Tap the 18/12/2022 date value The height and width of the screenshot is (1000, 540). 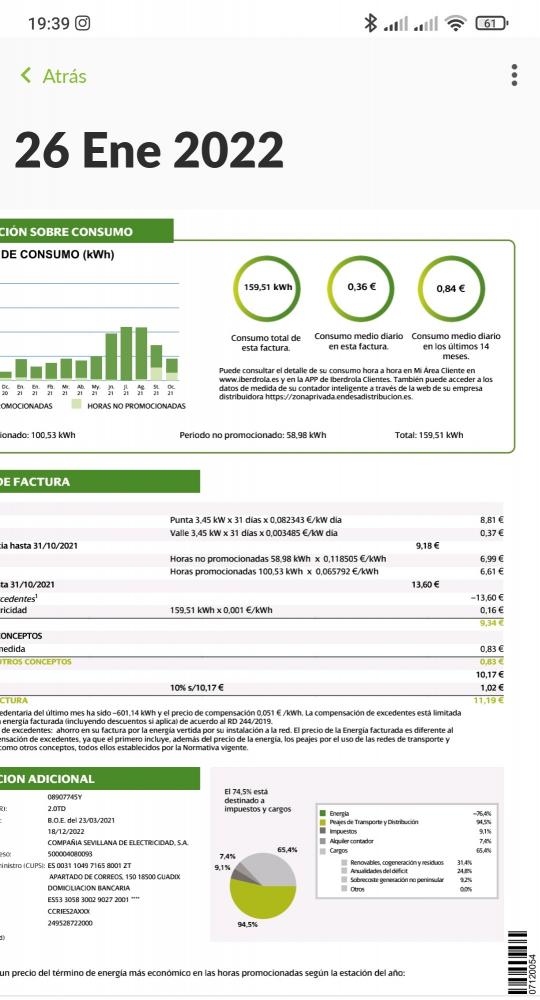[x=62, y=832]
